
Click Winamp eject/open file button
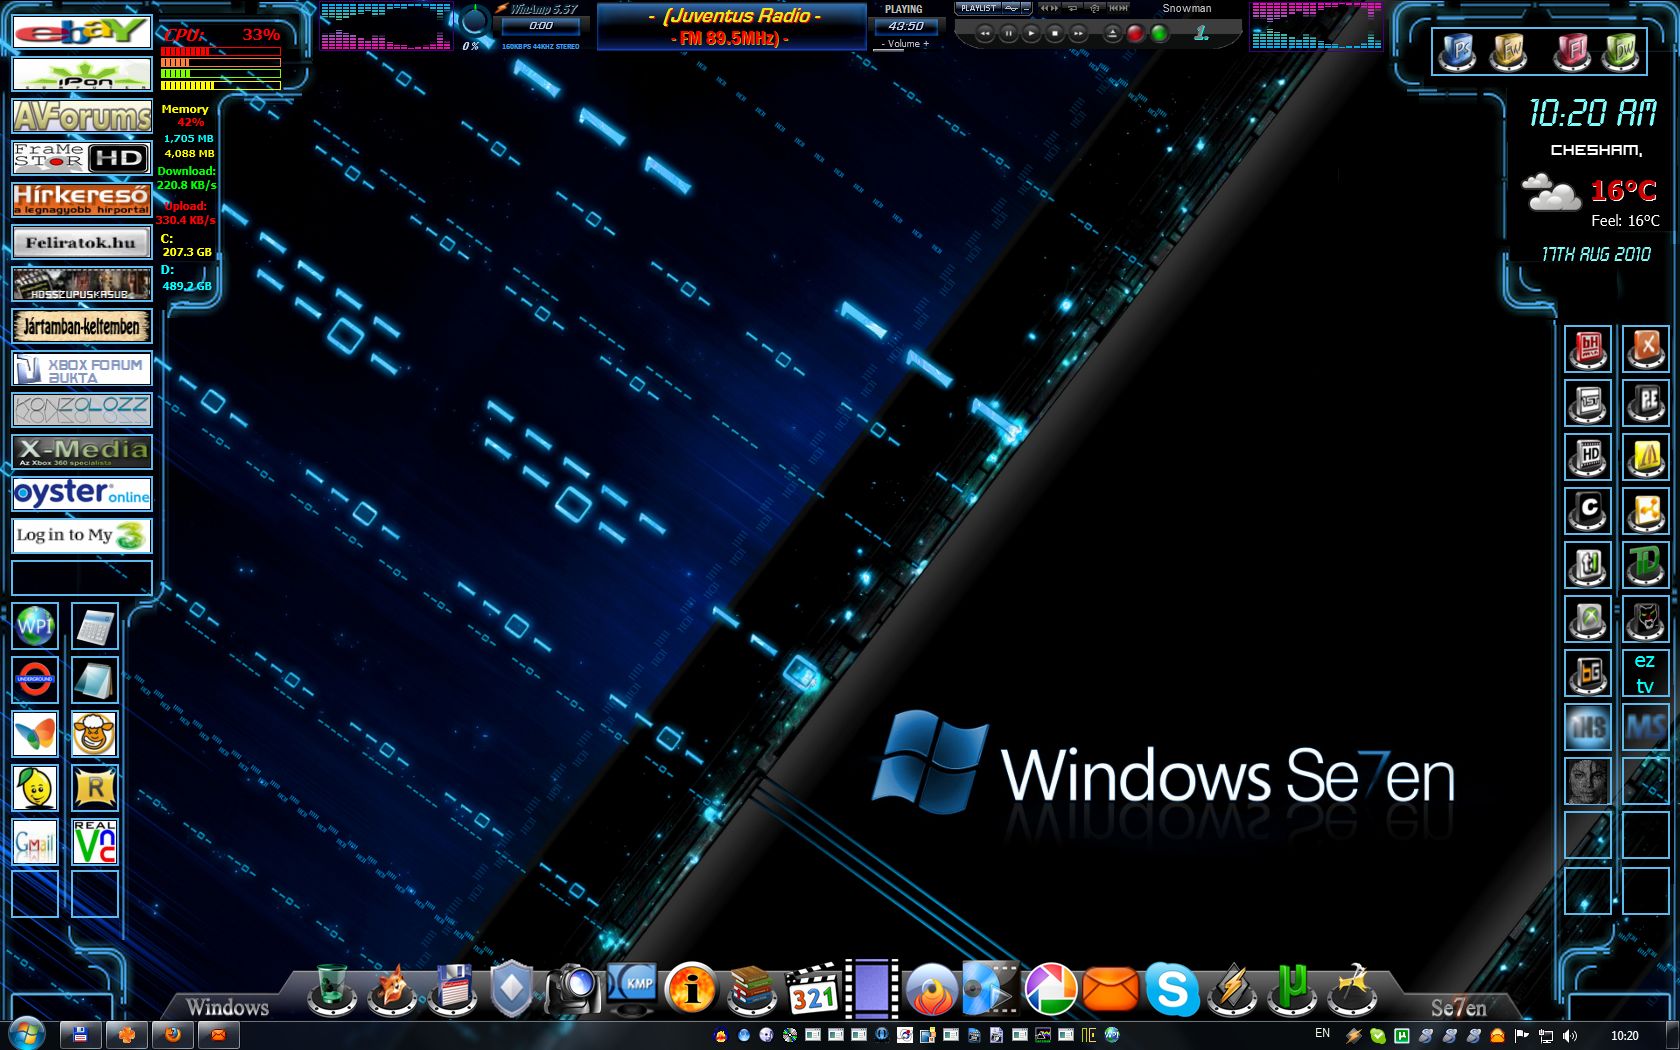click(x=1112, y=33)
